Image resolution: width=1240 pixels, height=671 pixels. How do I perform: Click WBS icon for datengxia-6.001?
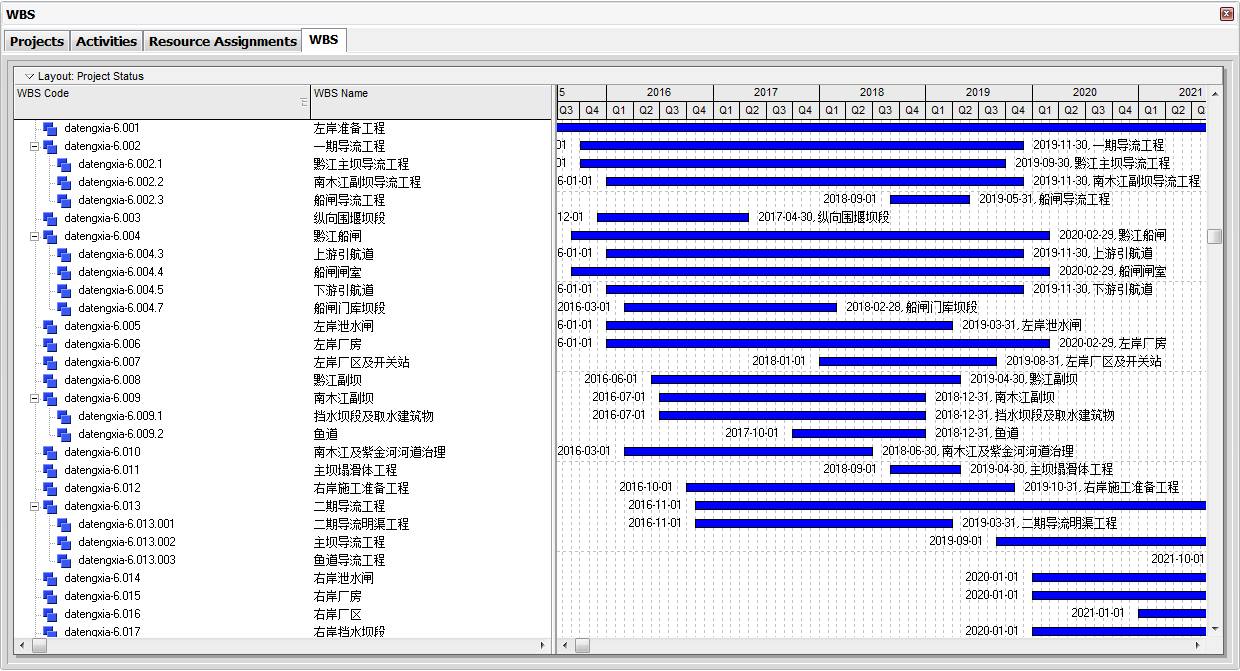pos(50,128)
